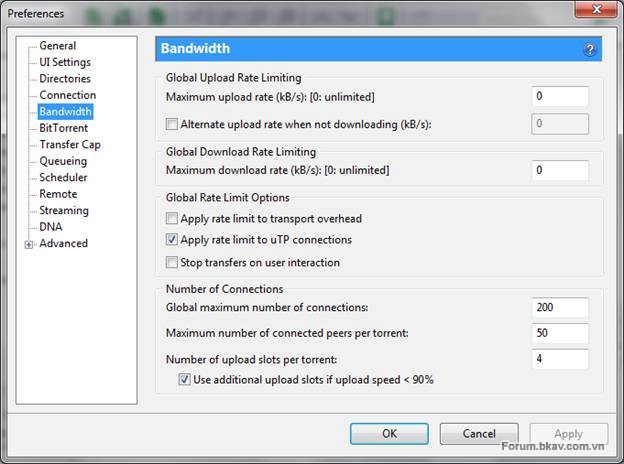Open the Connection settings page
The image size is (624, 464).
coord(67,95)
